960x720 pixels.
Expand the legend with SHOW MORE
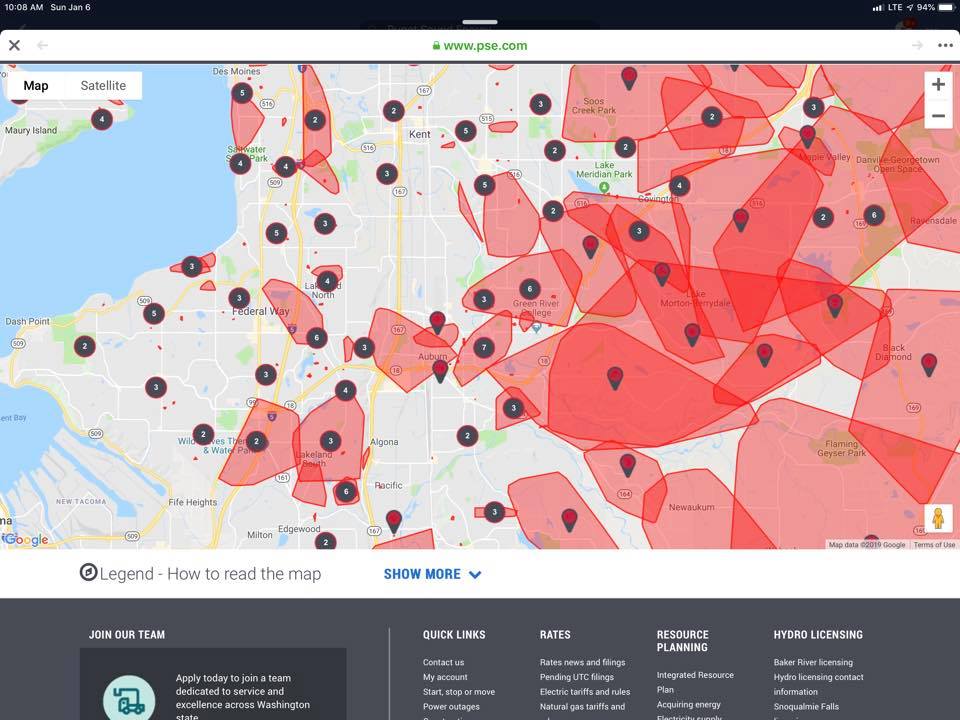coord(432,574)
